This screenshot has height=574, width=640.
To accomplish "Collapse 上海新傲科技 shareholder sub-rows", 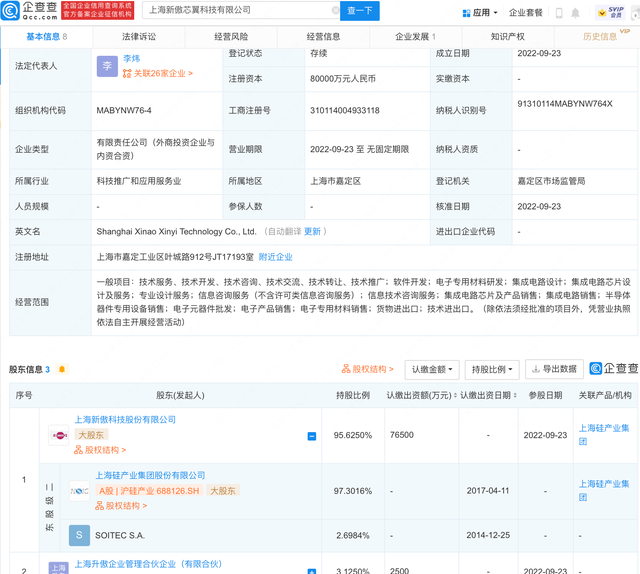I will [311, 436].
